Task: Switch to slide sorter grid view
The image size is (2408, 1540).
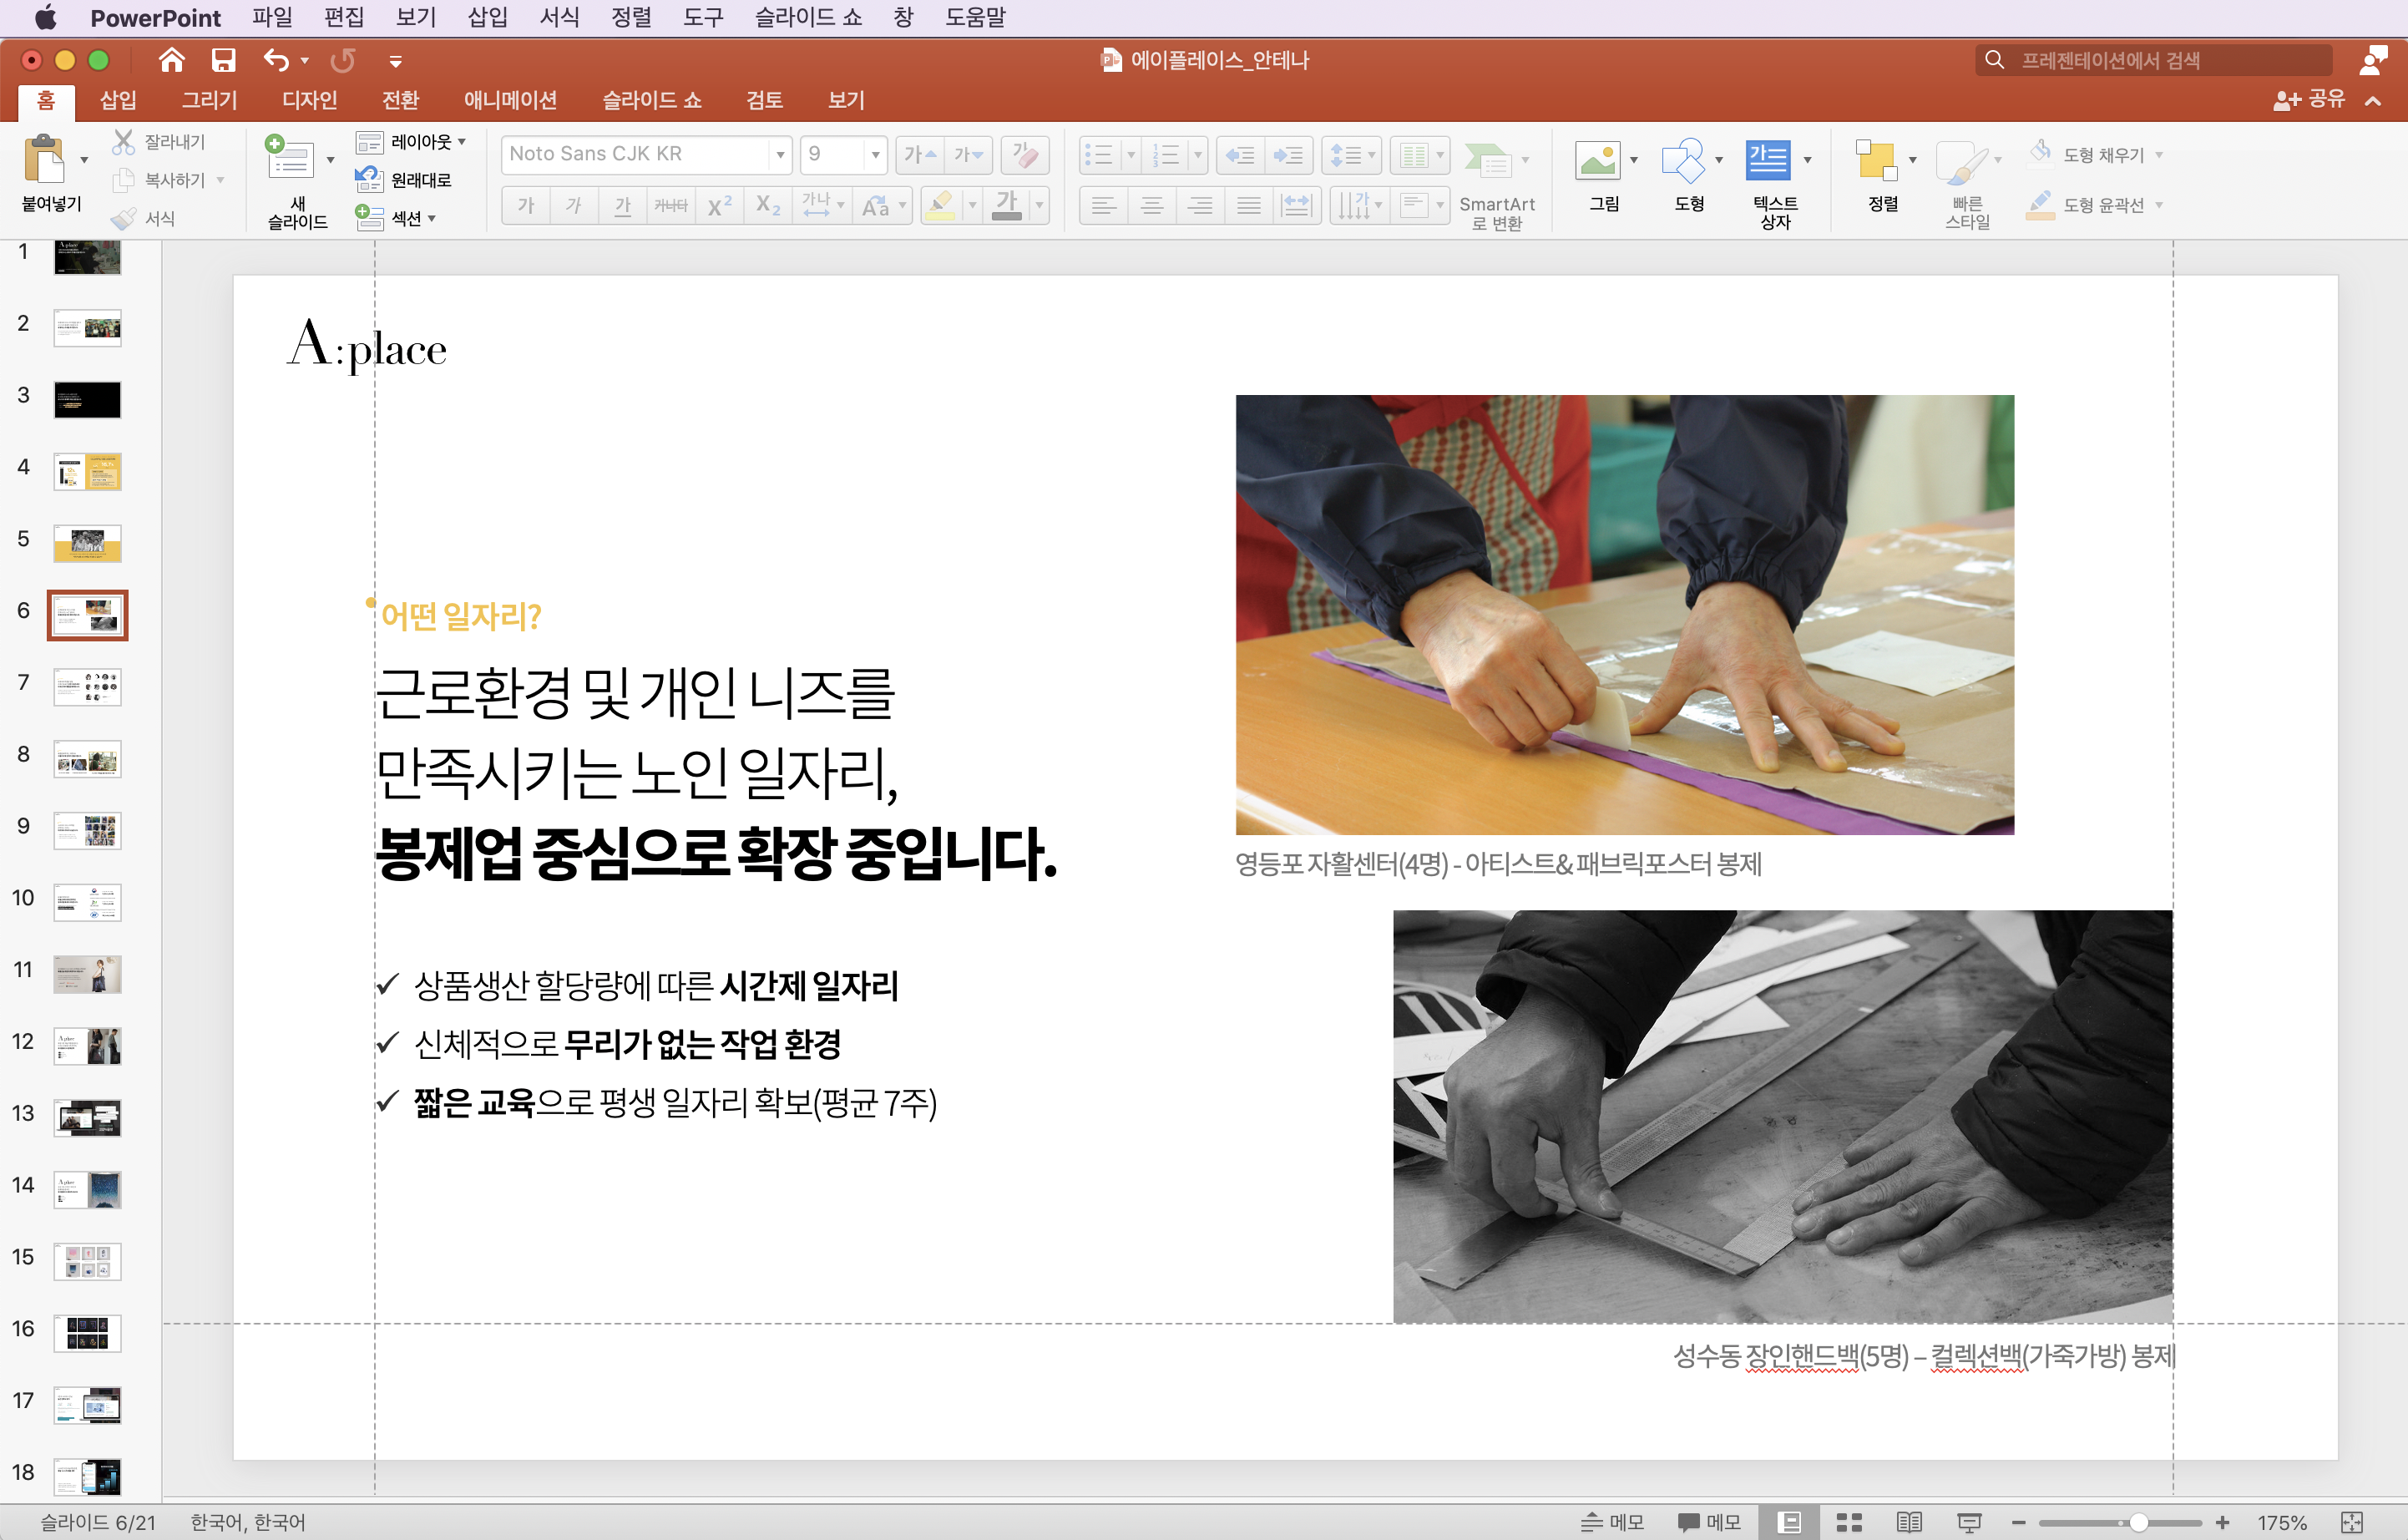Action: pyautogui.click(x=1849, y=1522)
